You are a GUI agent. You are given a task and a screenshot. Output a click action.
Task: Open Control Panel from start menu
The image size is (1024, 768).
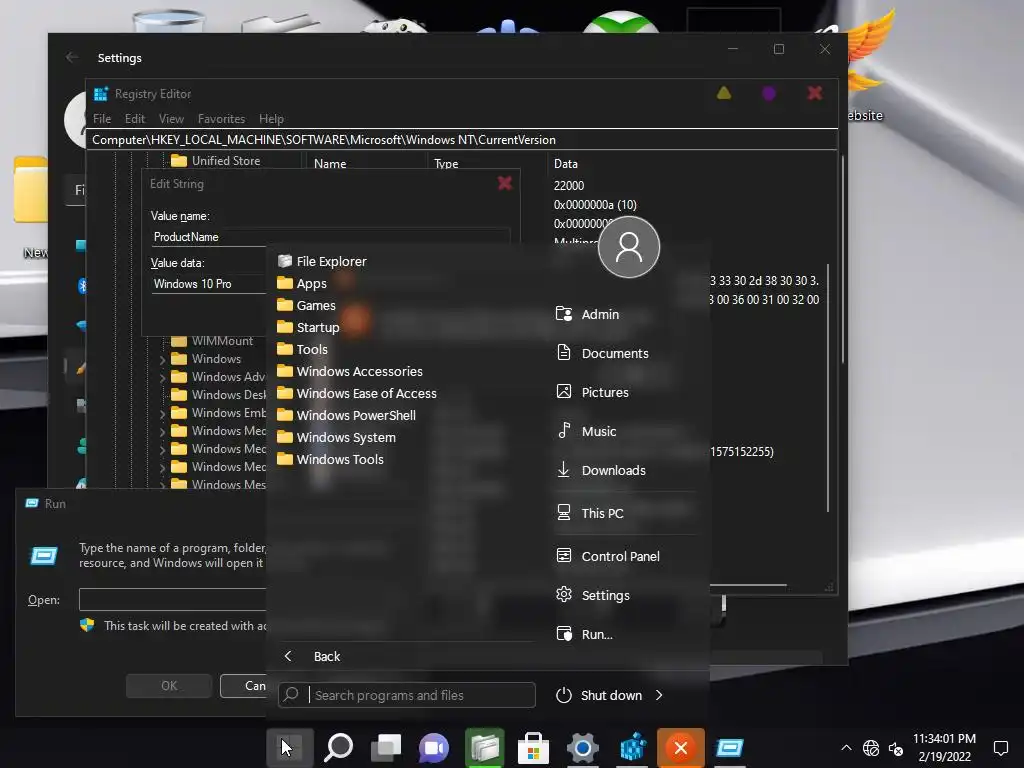coord(608,556)
